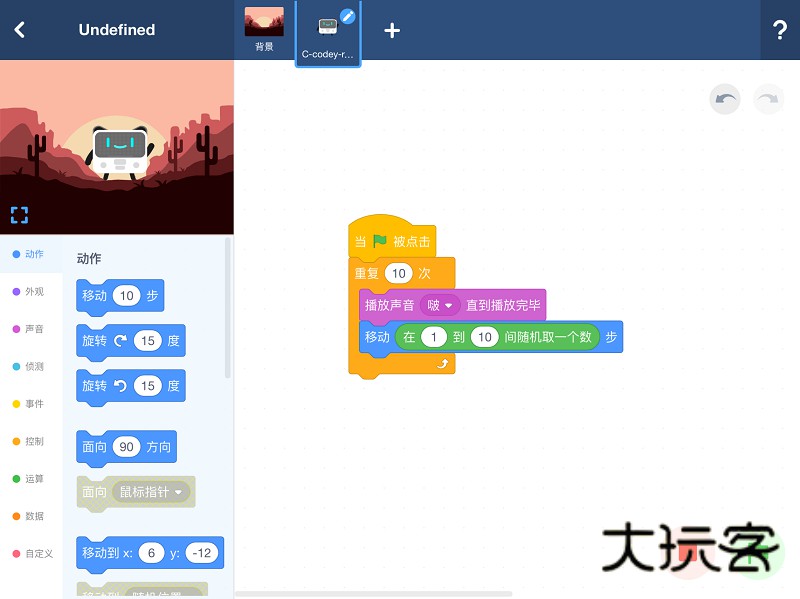Select the 事件 (Events) block category
Image resolution: width=800 pixels, height=599 pixels.
(x=31, y=404)
